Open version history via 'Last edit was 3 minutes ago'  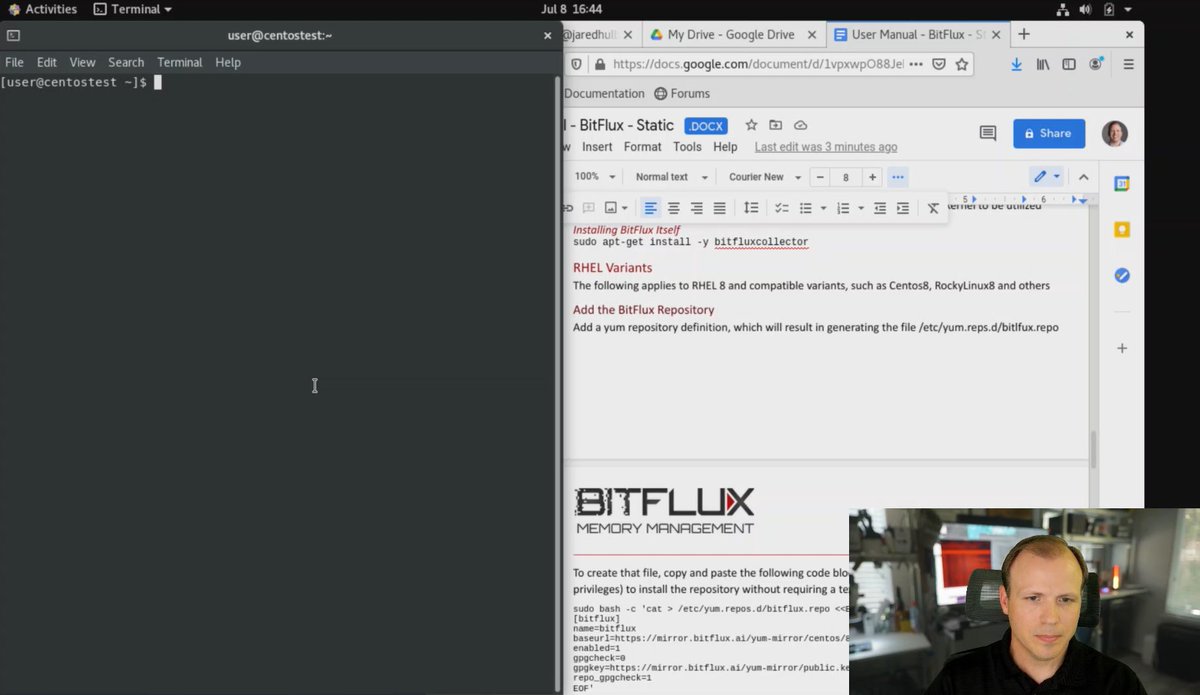[825, 146]
